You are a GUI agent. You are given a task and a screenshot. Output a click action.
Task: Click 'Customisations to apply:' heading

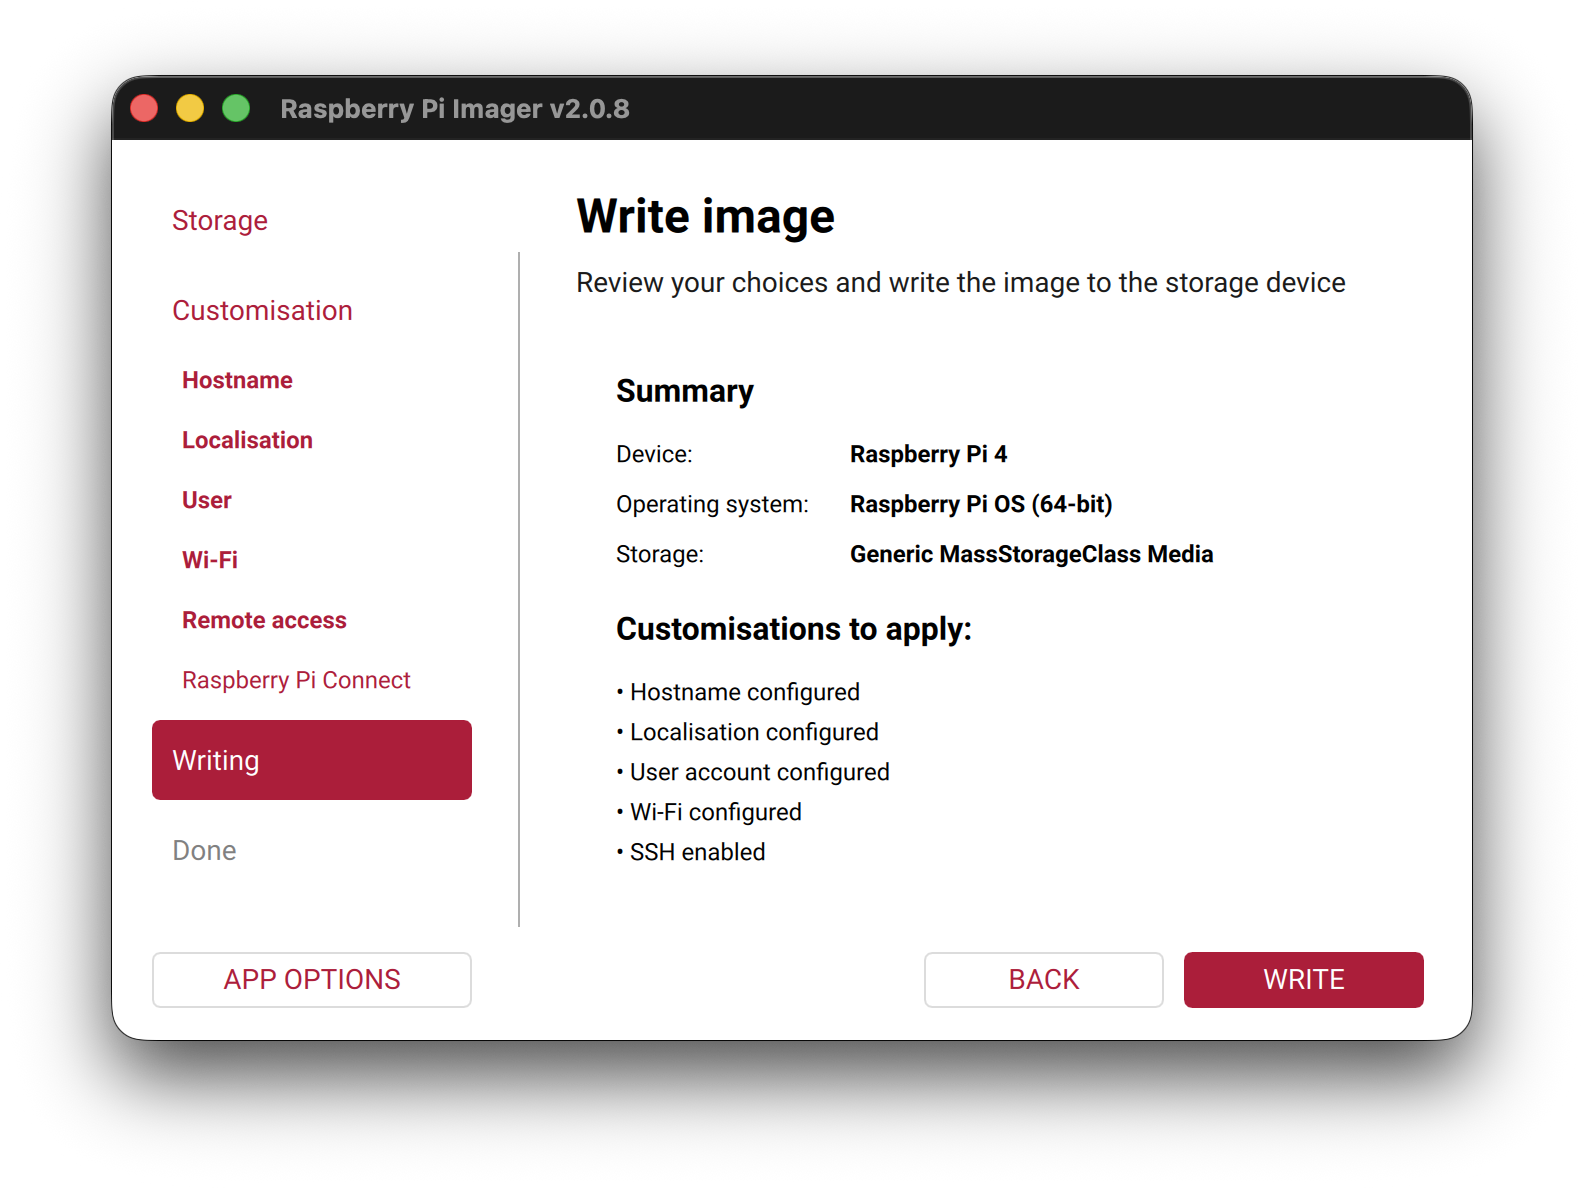click(794, 629)
